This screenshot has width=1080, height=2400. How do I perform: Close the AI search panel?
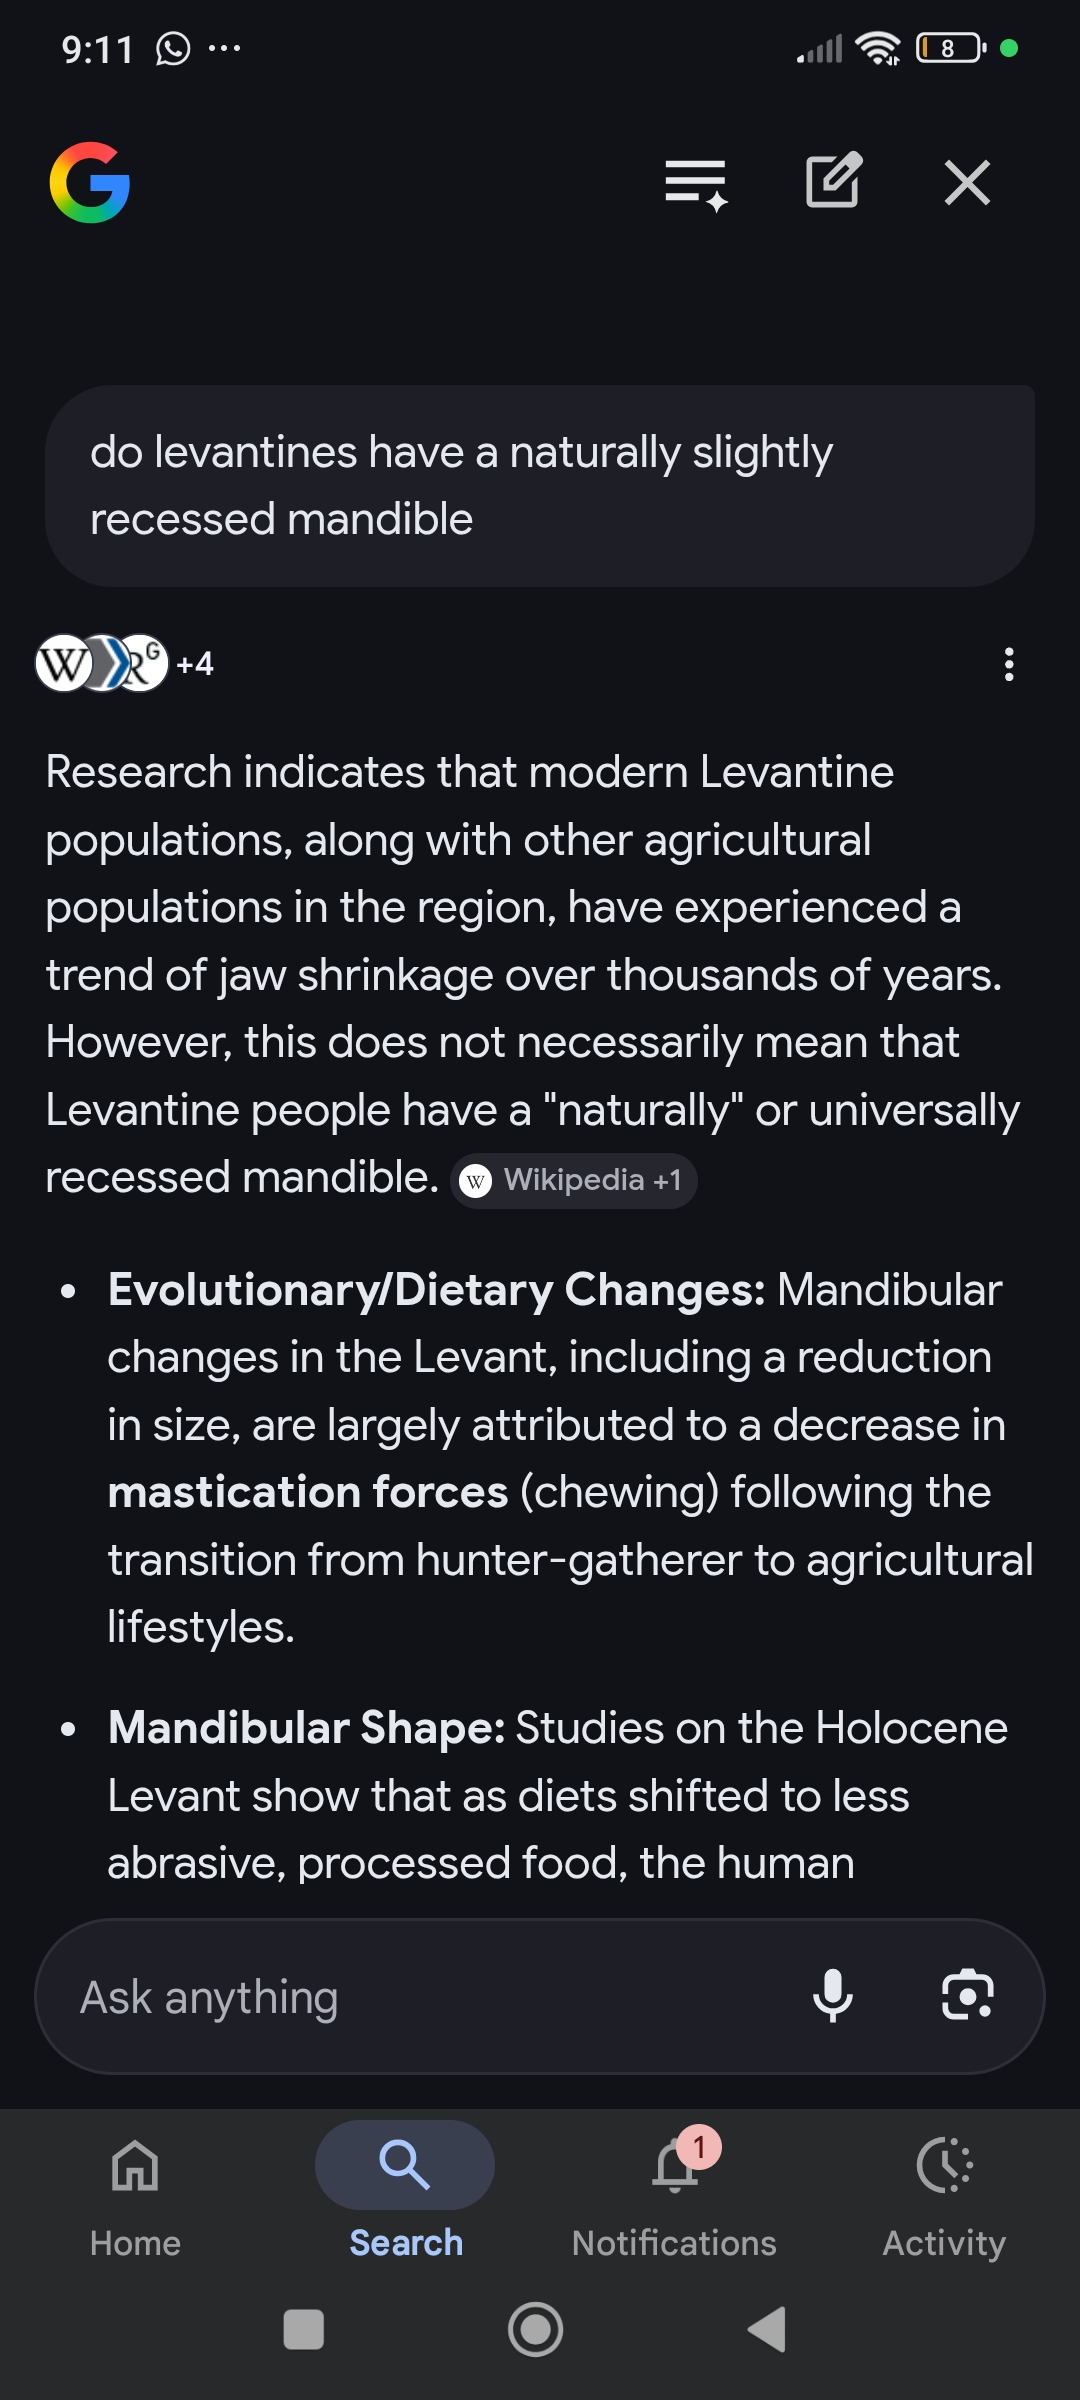click(967, 183)
